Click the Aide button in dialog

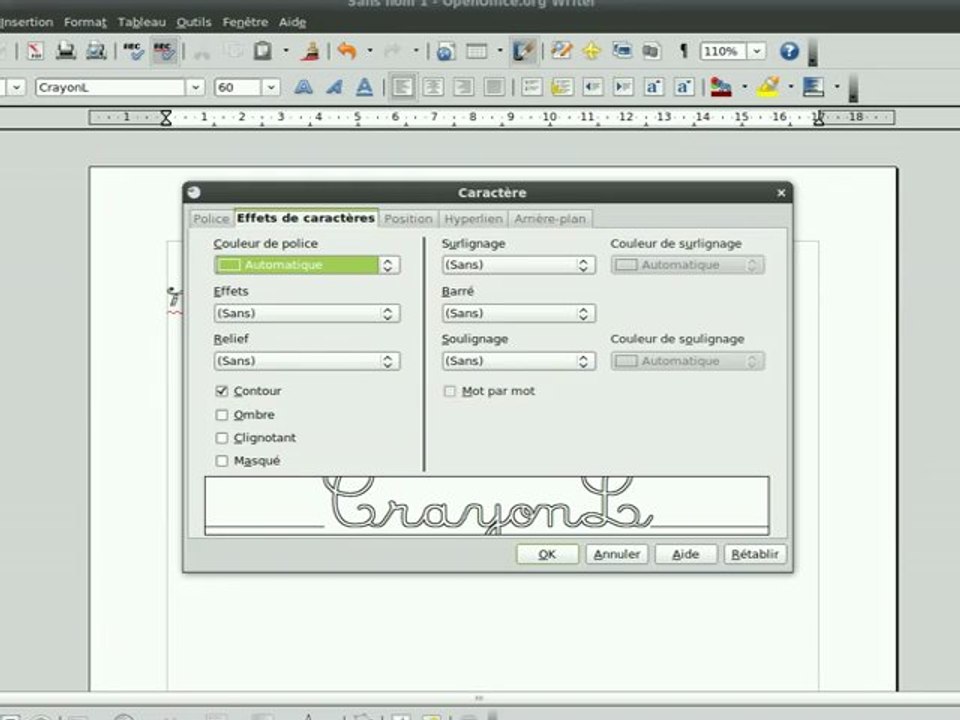[x=686, y=554]
